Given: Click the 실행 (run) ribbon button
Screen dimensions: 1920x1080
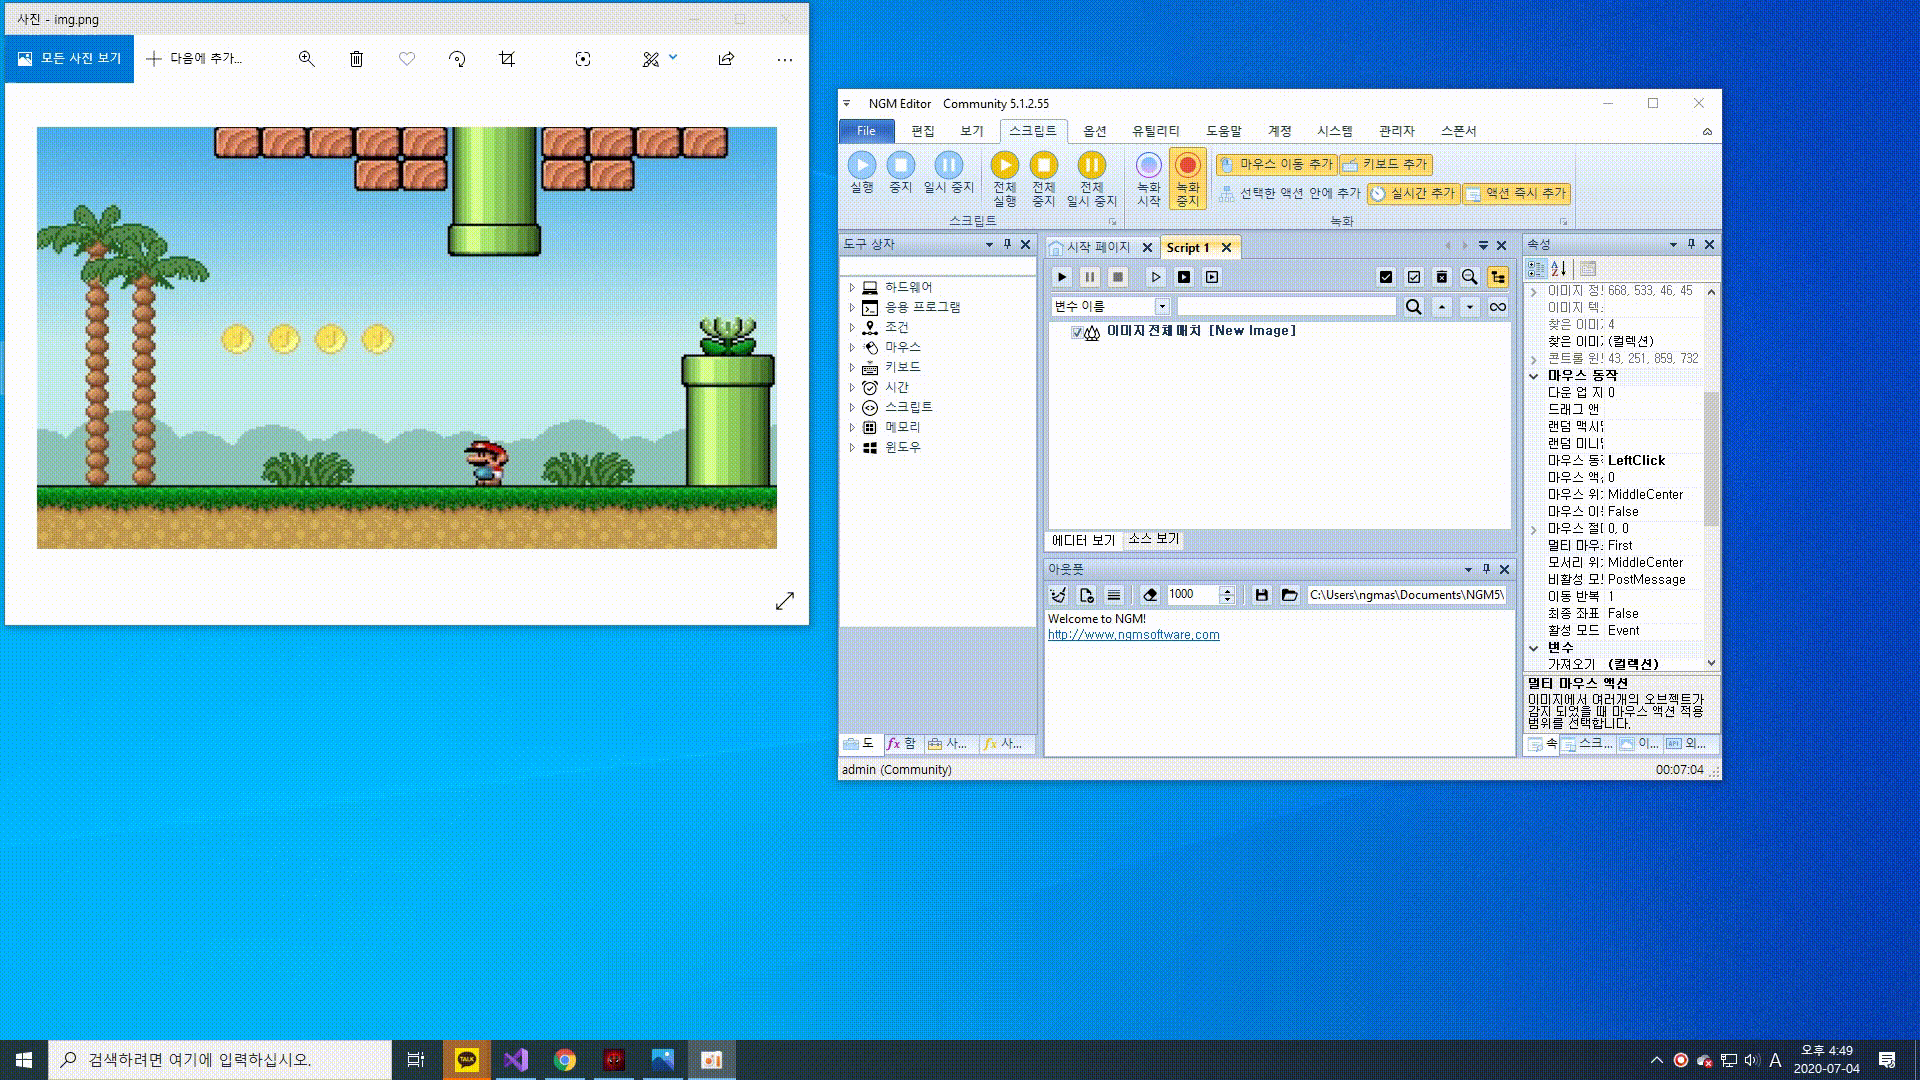Looking at the screenshot, I should [861, 172].
